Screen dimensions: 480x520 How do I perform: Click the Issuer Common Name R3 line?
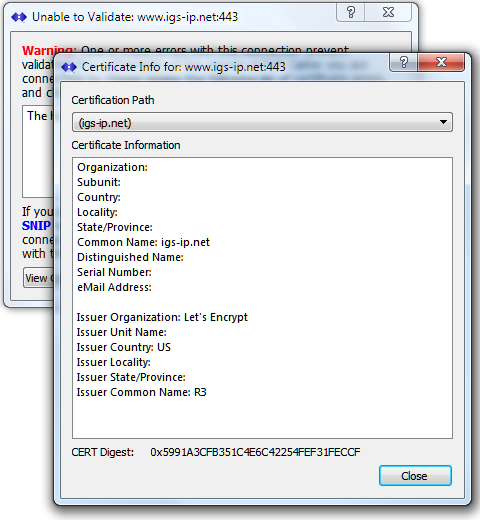click(x=141, y=392)
